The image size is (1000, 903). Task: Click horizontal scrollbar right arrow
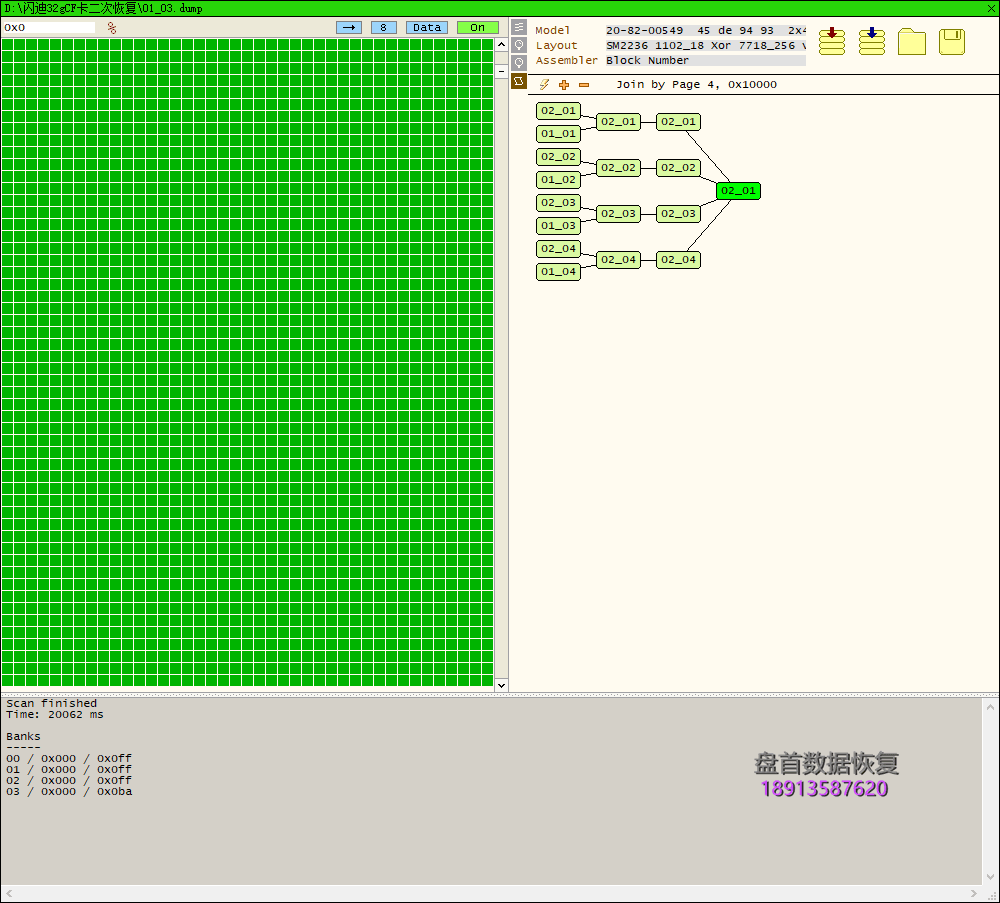tap(973, 893)
